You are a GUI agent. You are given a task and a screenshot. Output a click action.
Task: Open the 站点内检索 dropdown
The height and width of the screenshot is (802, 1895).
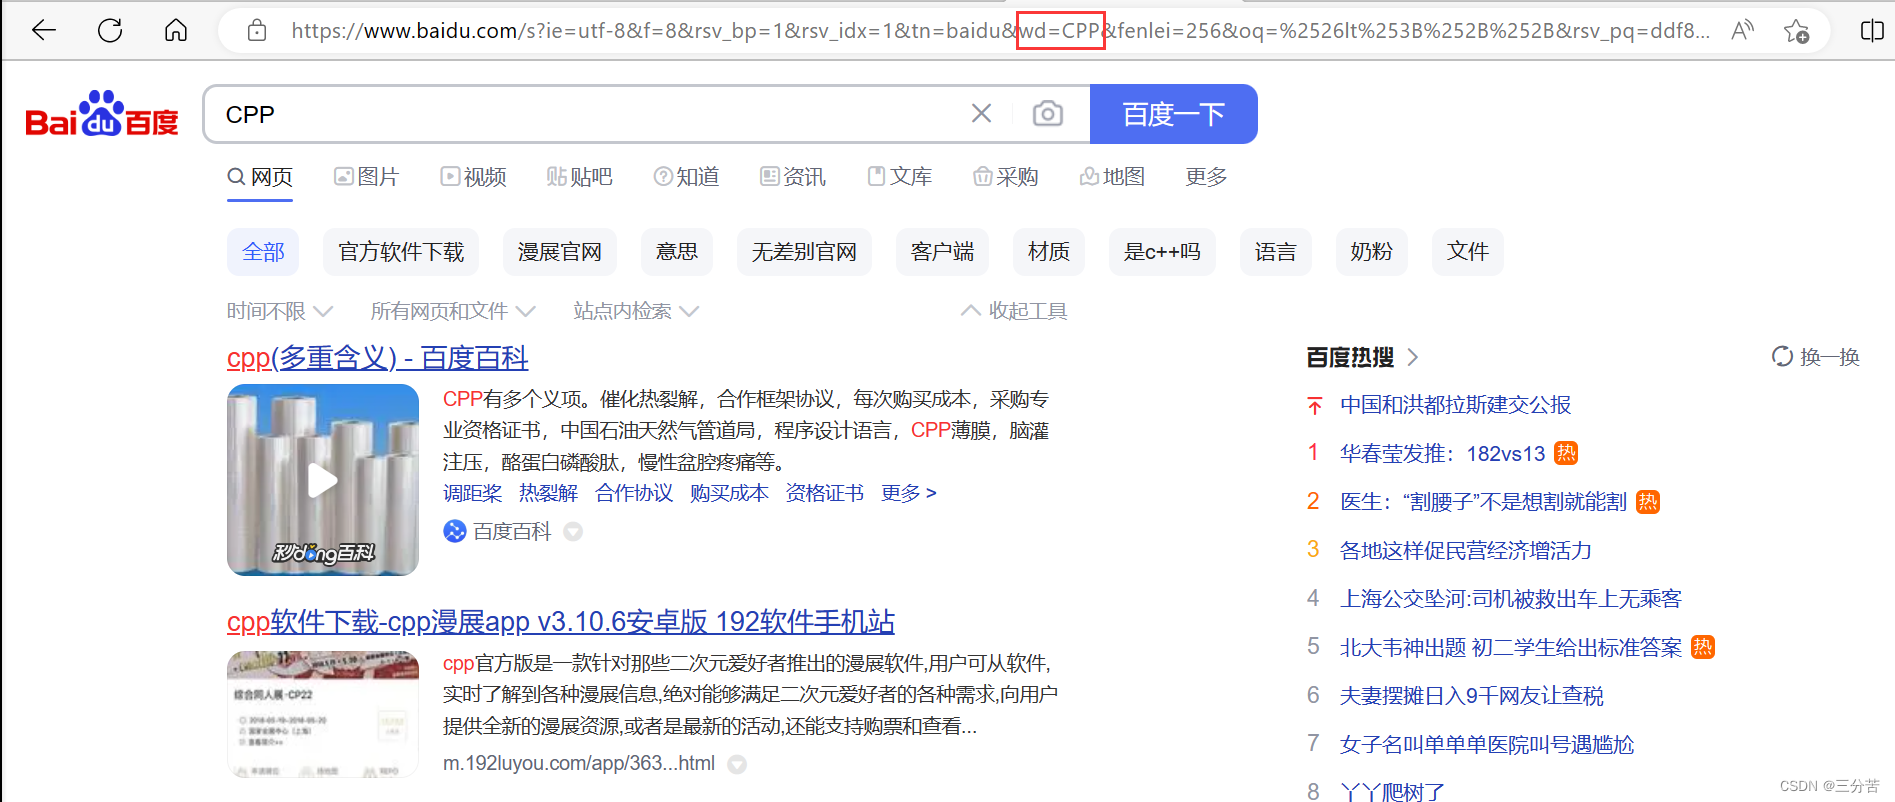[x=636, y=311]
